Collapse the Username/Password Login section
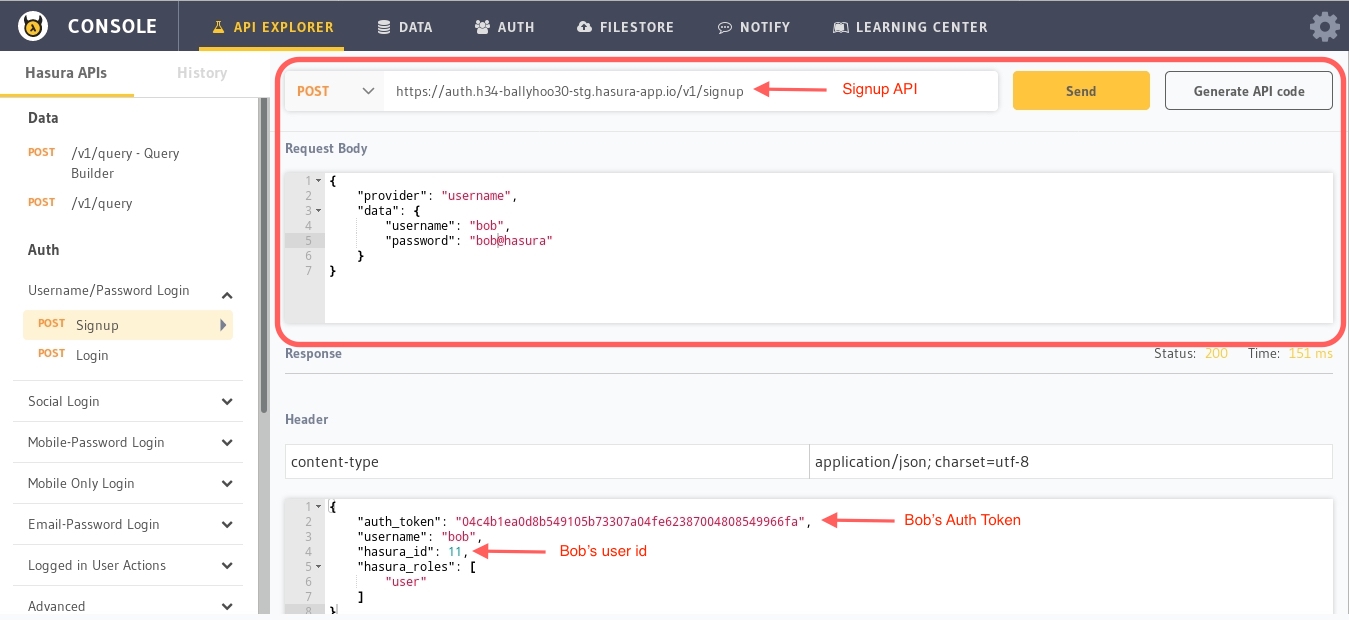The image size is (1349, 620). 227,294
